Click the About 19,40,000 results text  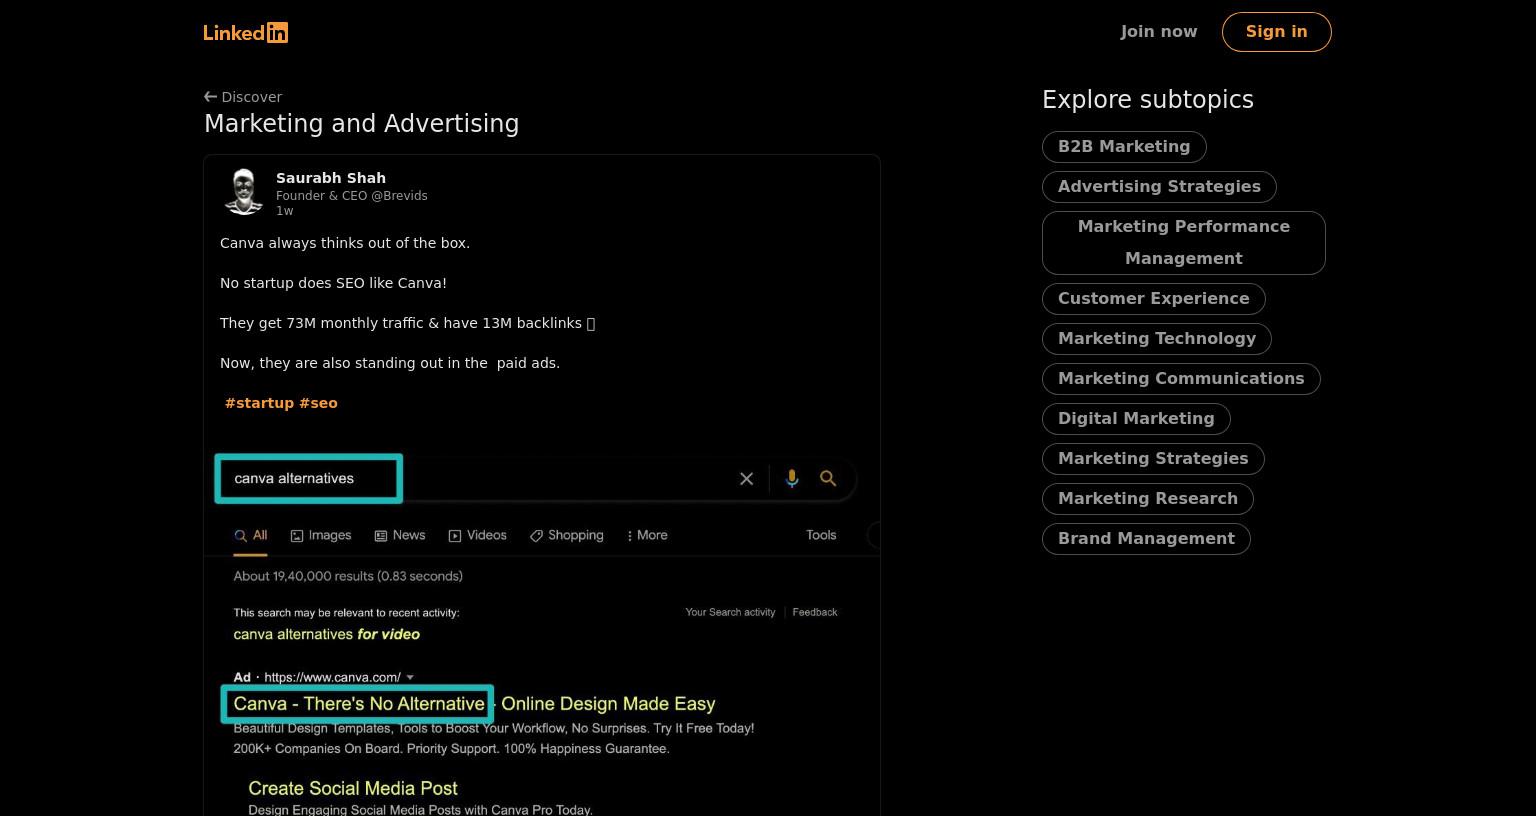pos(348,576)
